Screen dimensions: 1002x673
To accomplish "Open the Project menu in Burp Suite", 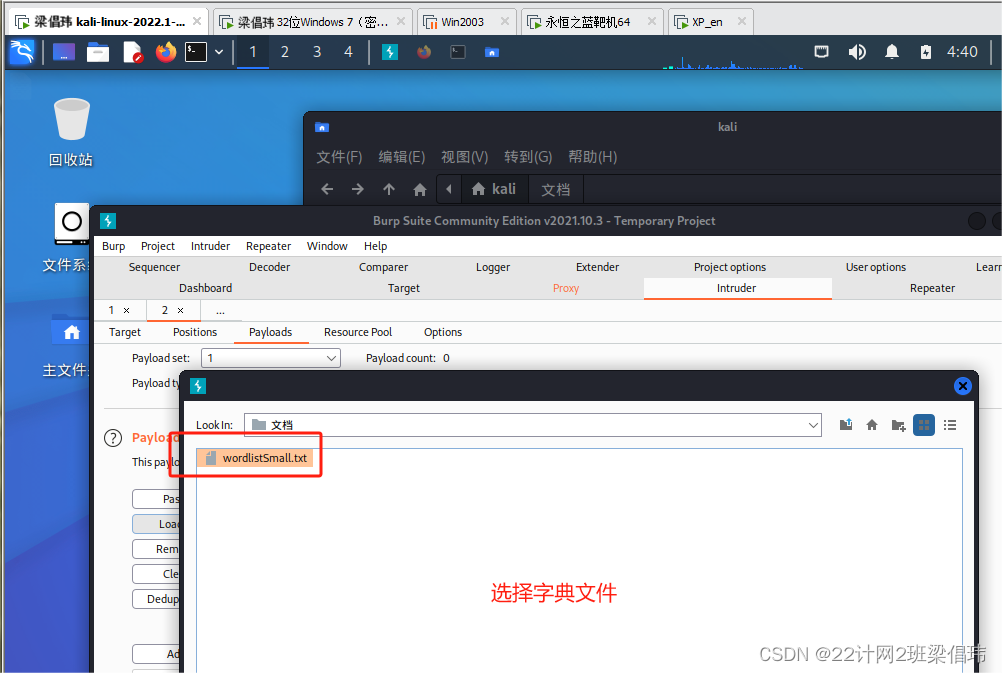I will 158,246.
